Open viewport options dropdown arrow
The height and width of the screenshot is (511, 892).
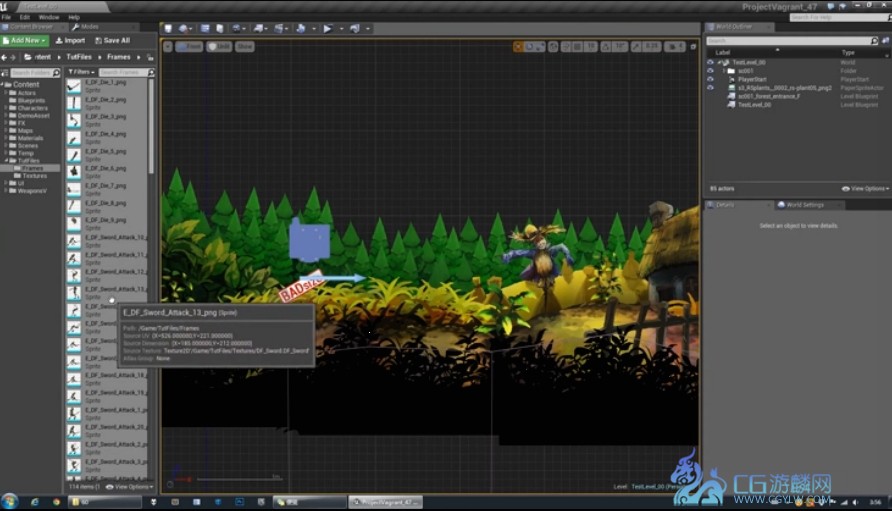click(168, 47)
